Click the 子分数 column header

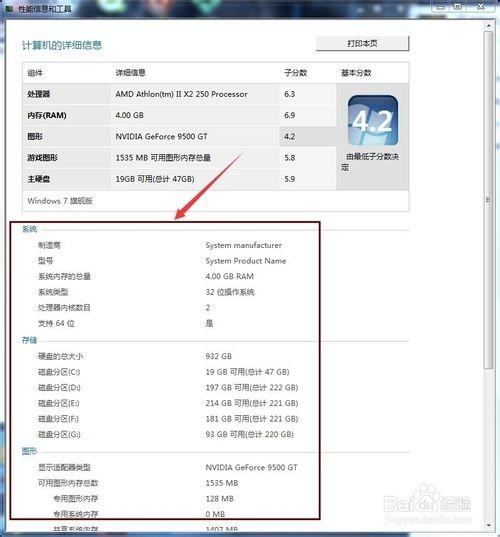tap(296, 73)
